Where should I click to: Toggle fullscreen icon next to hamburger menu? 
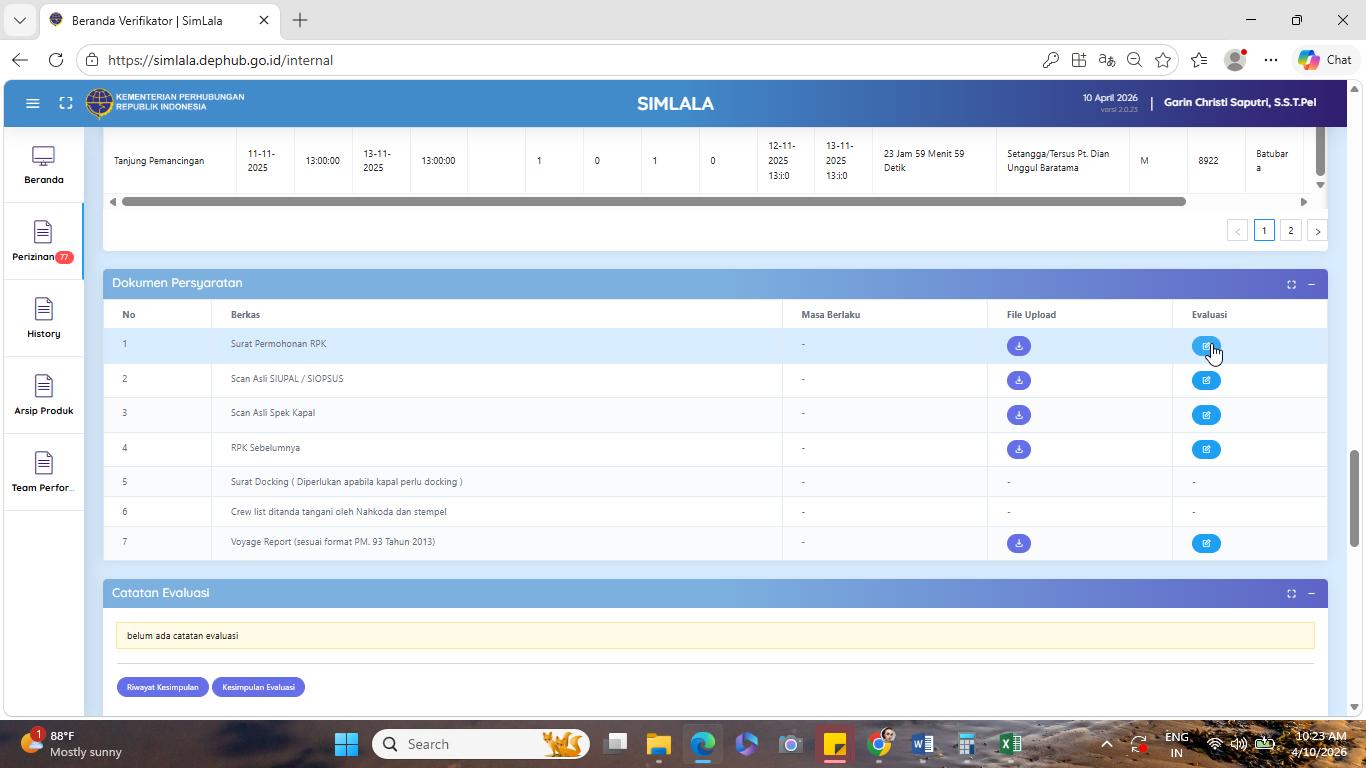(x=66, y=103)
